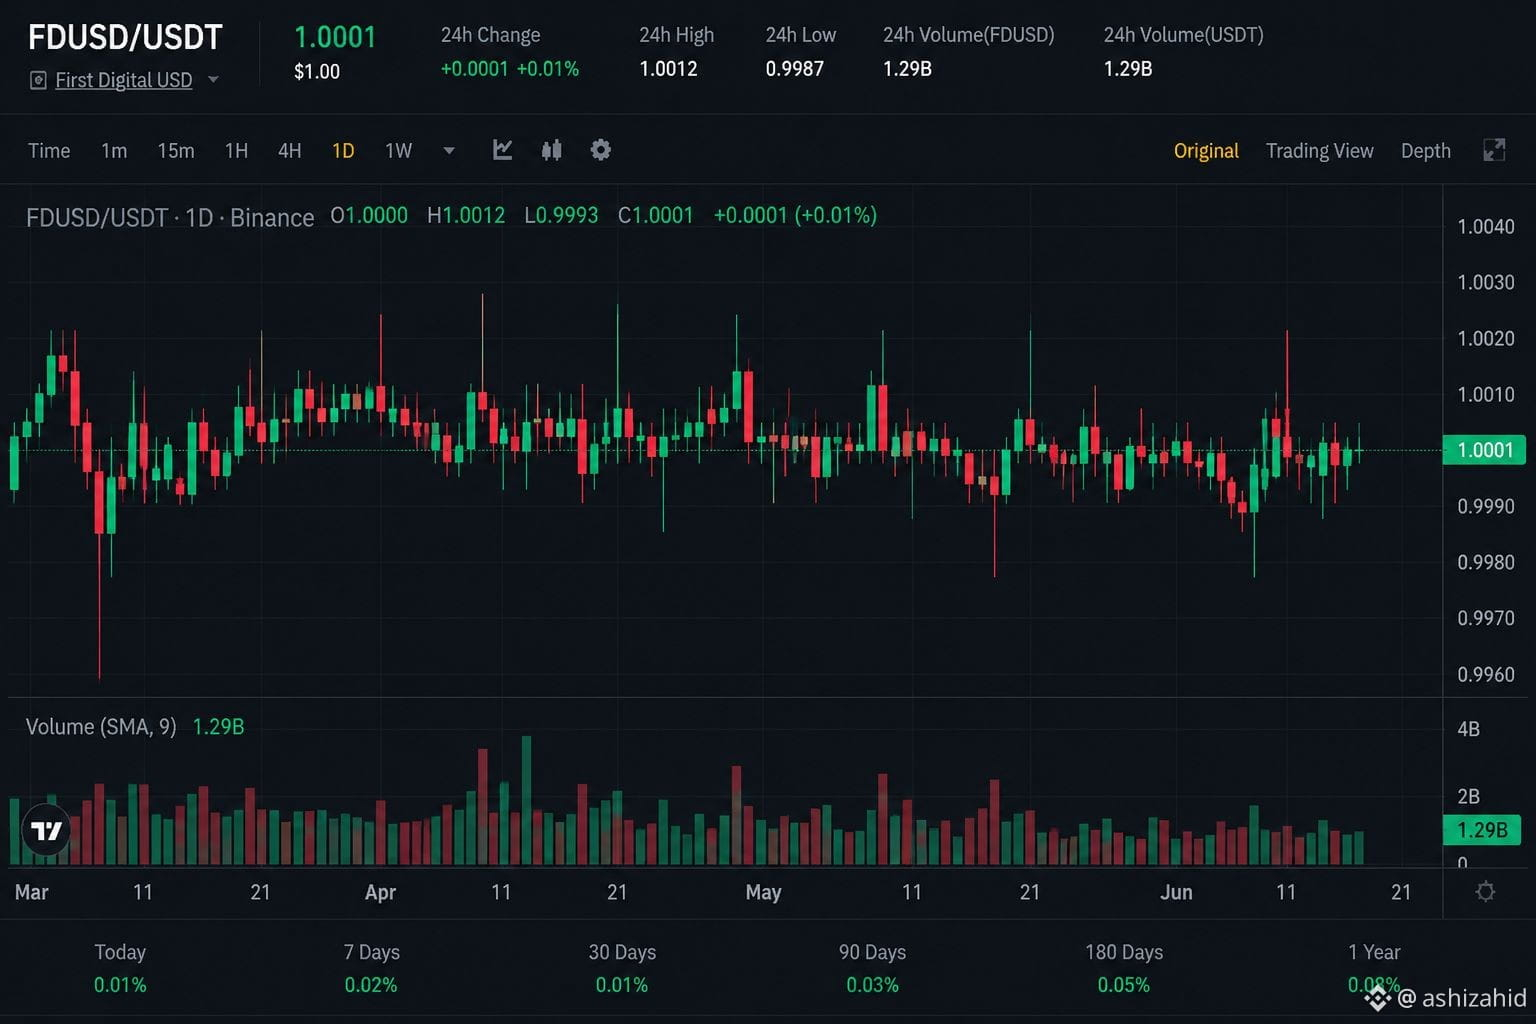Switch to the 1H interval
This screenshot has height=1024, width=1536.
point(236,151)
